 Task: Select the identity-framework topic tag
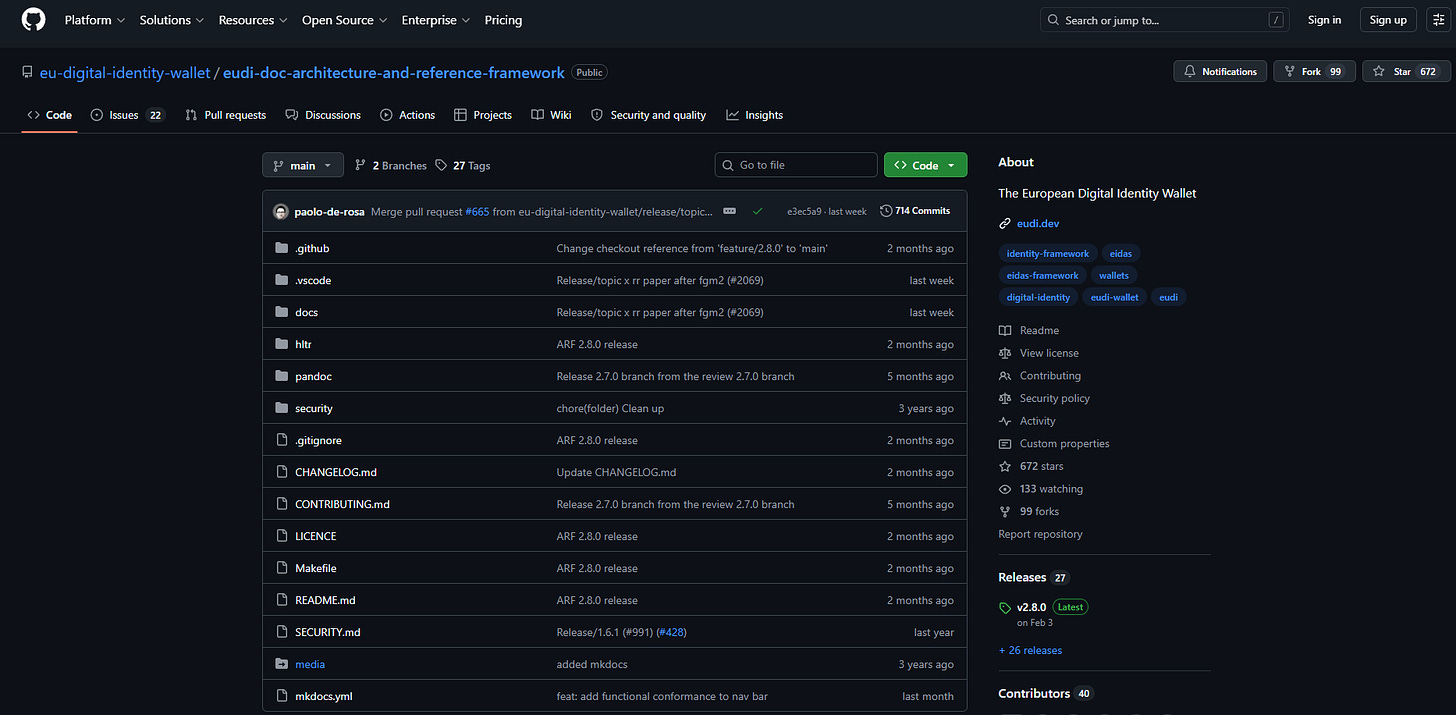[x=1048, y=254]
